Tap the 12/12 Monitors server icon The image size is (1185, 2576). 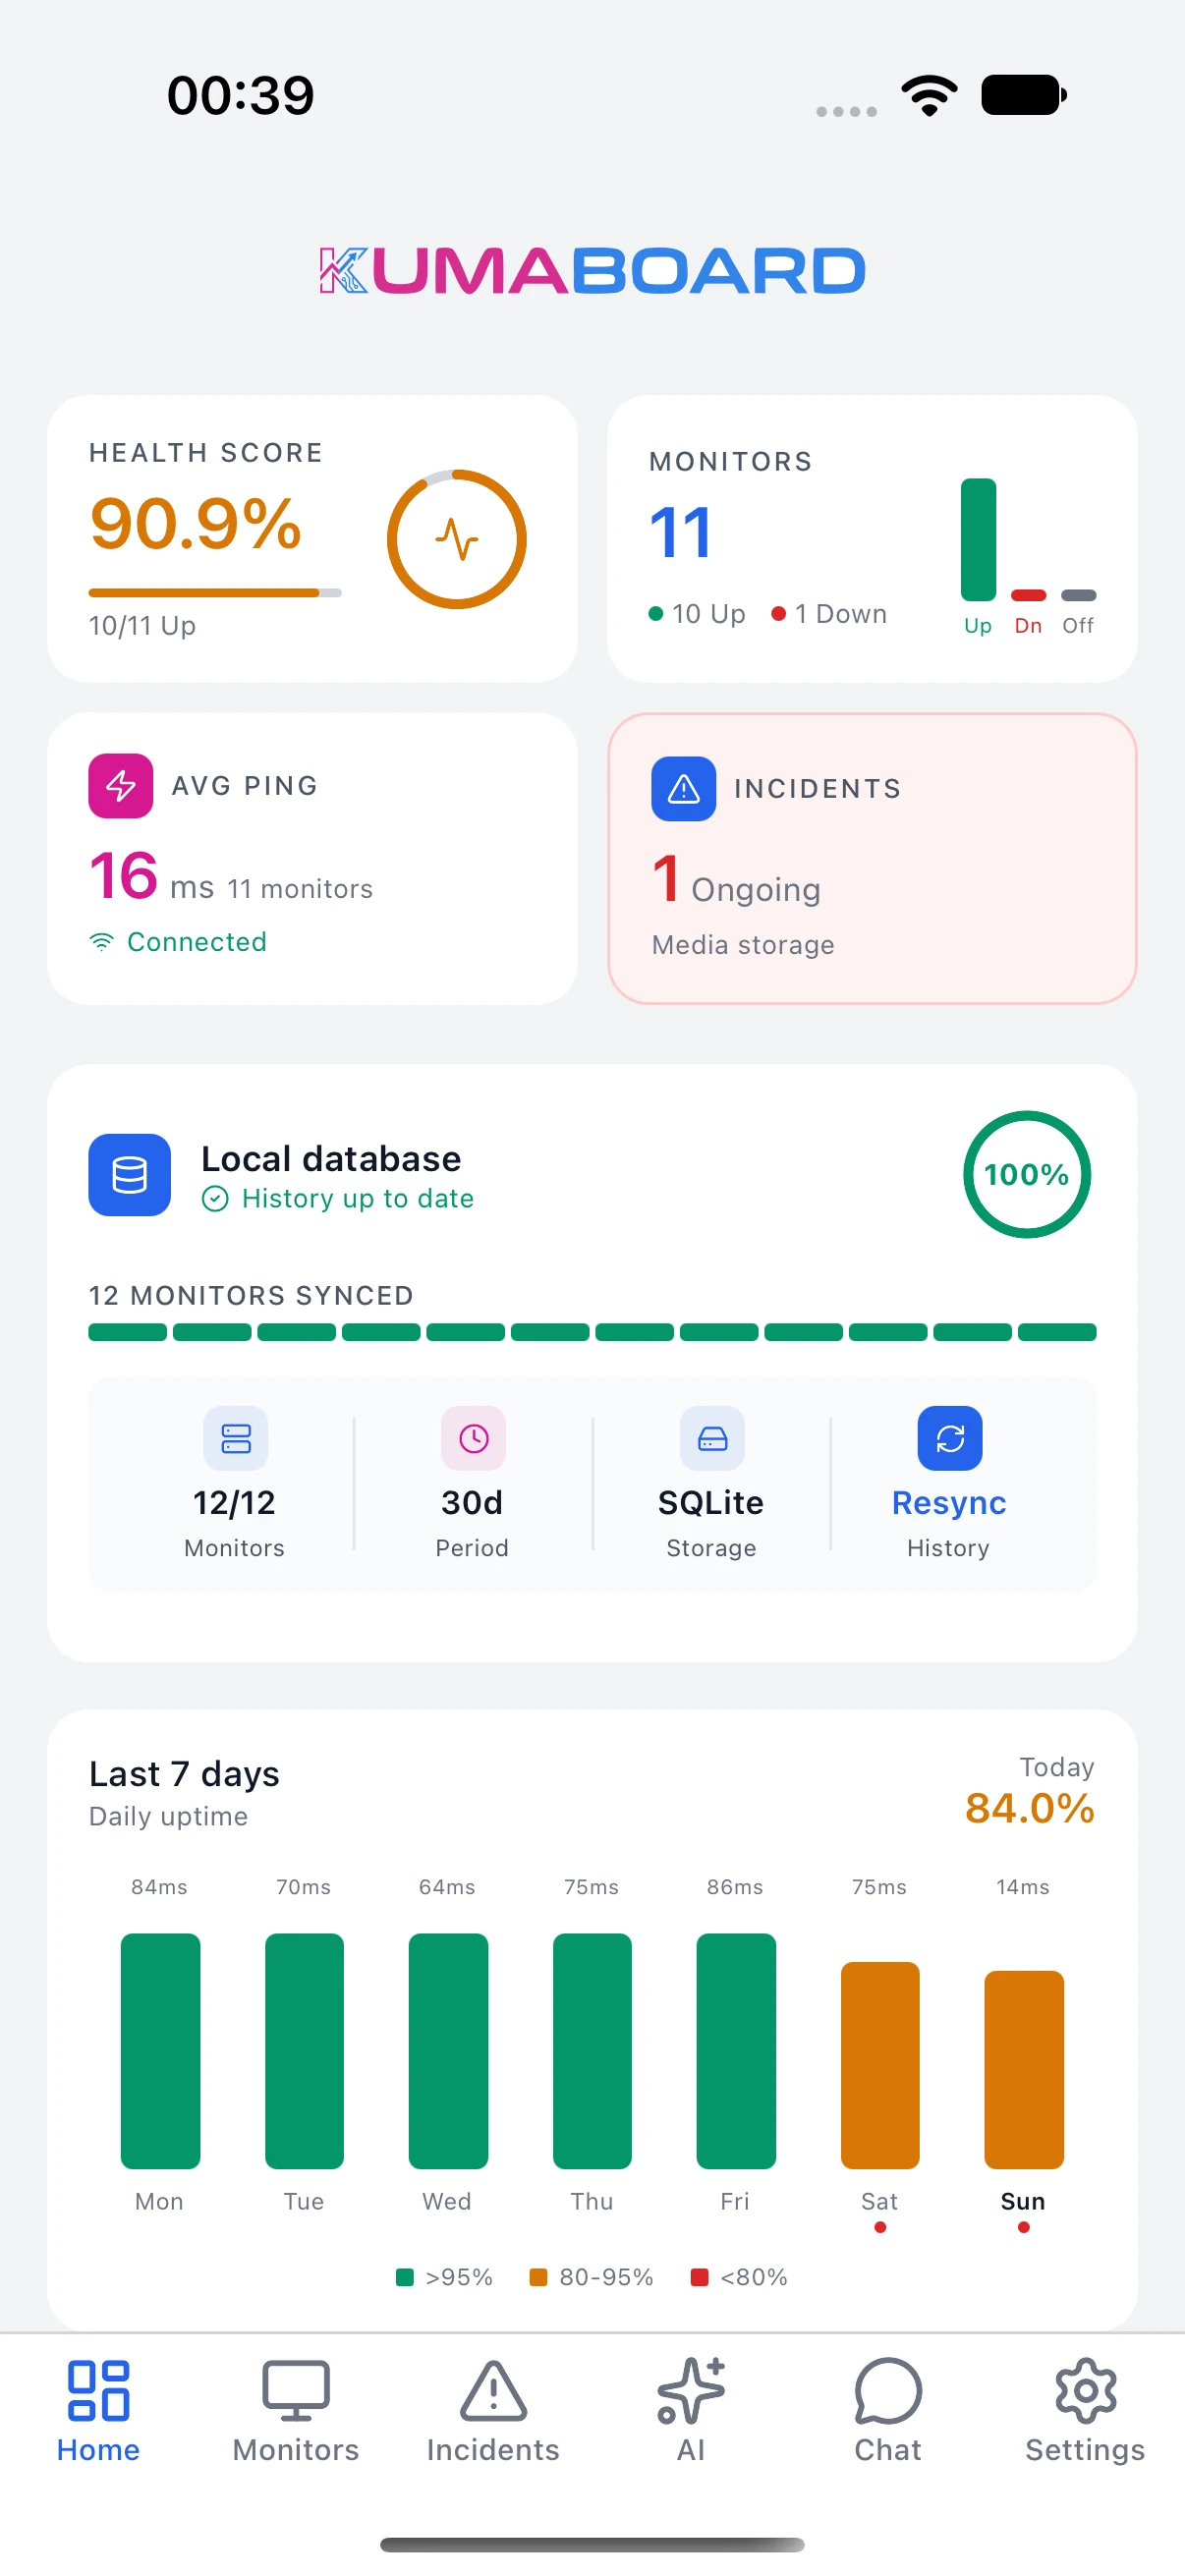coord(236,1438)
